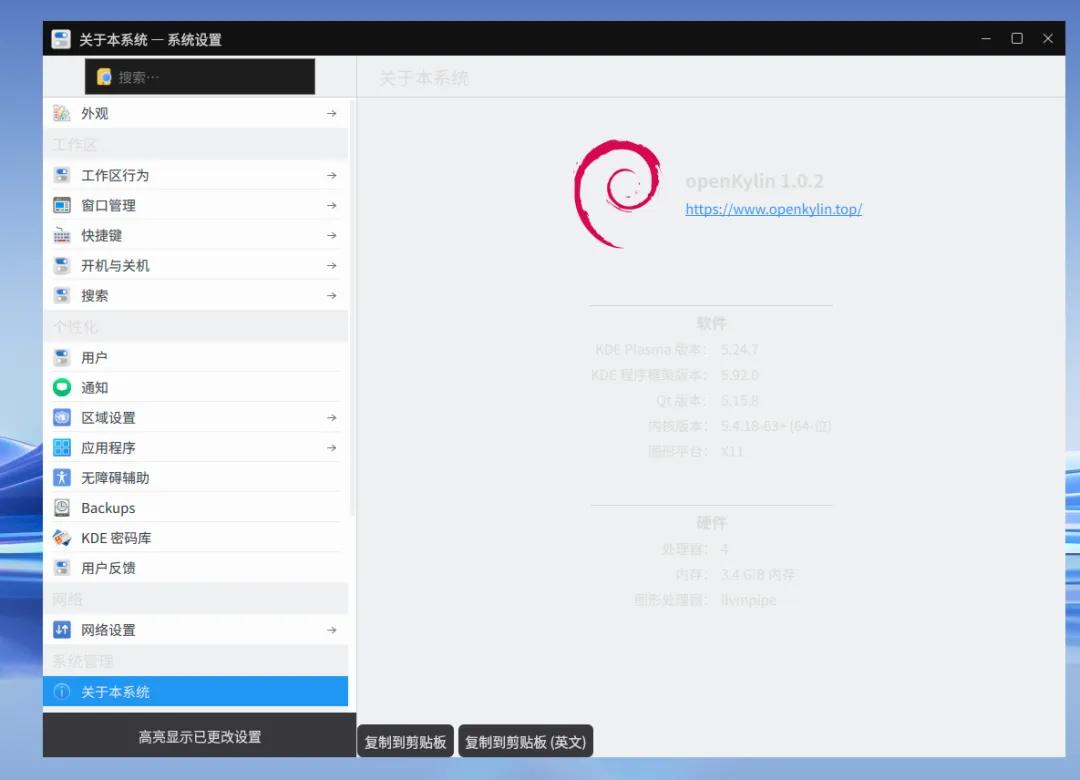Open the 通知 settings entry
The width and height of the screenshot is (1080, 780).
tap(196, 387)
